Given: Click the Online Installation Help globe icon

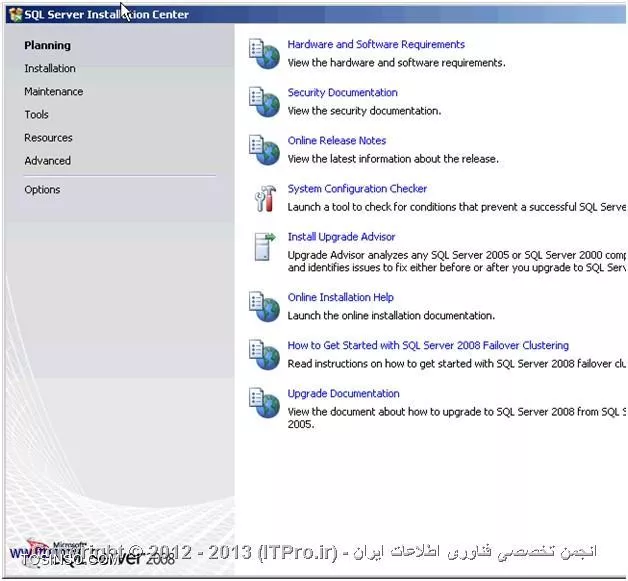Looking at the screenshot, I should 264,306.
